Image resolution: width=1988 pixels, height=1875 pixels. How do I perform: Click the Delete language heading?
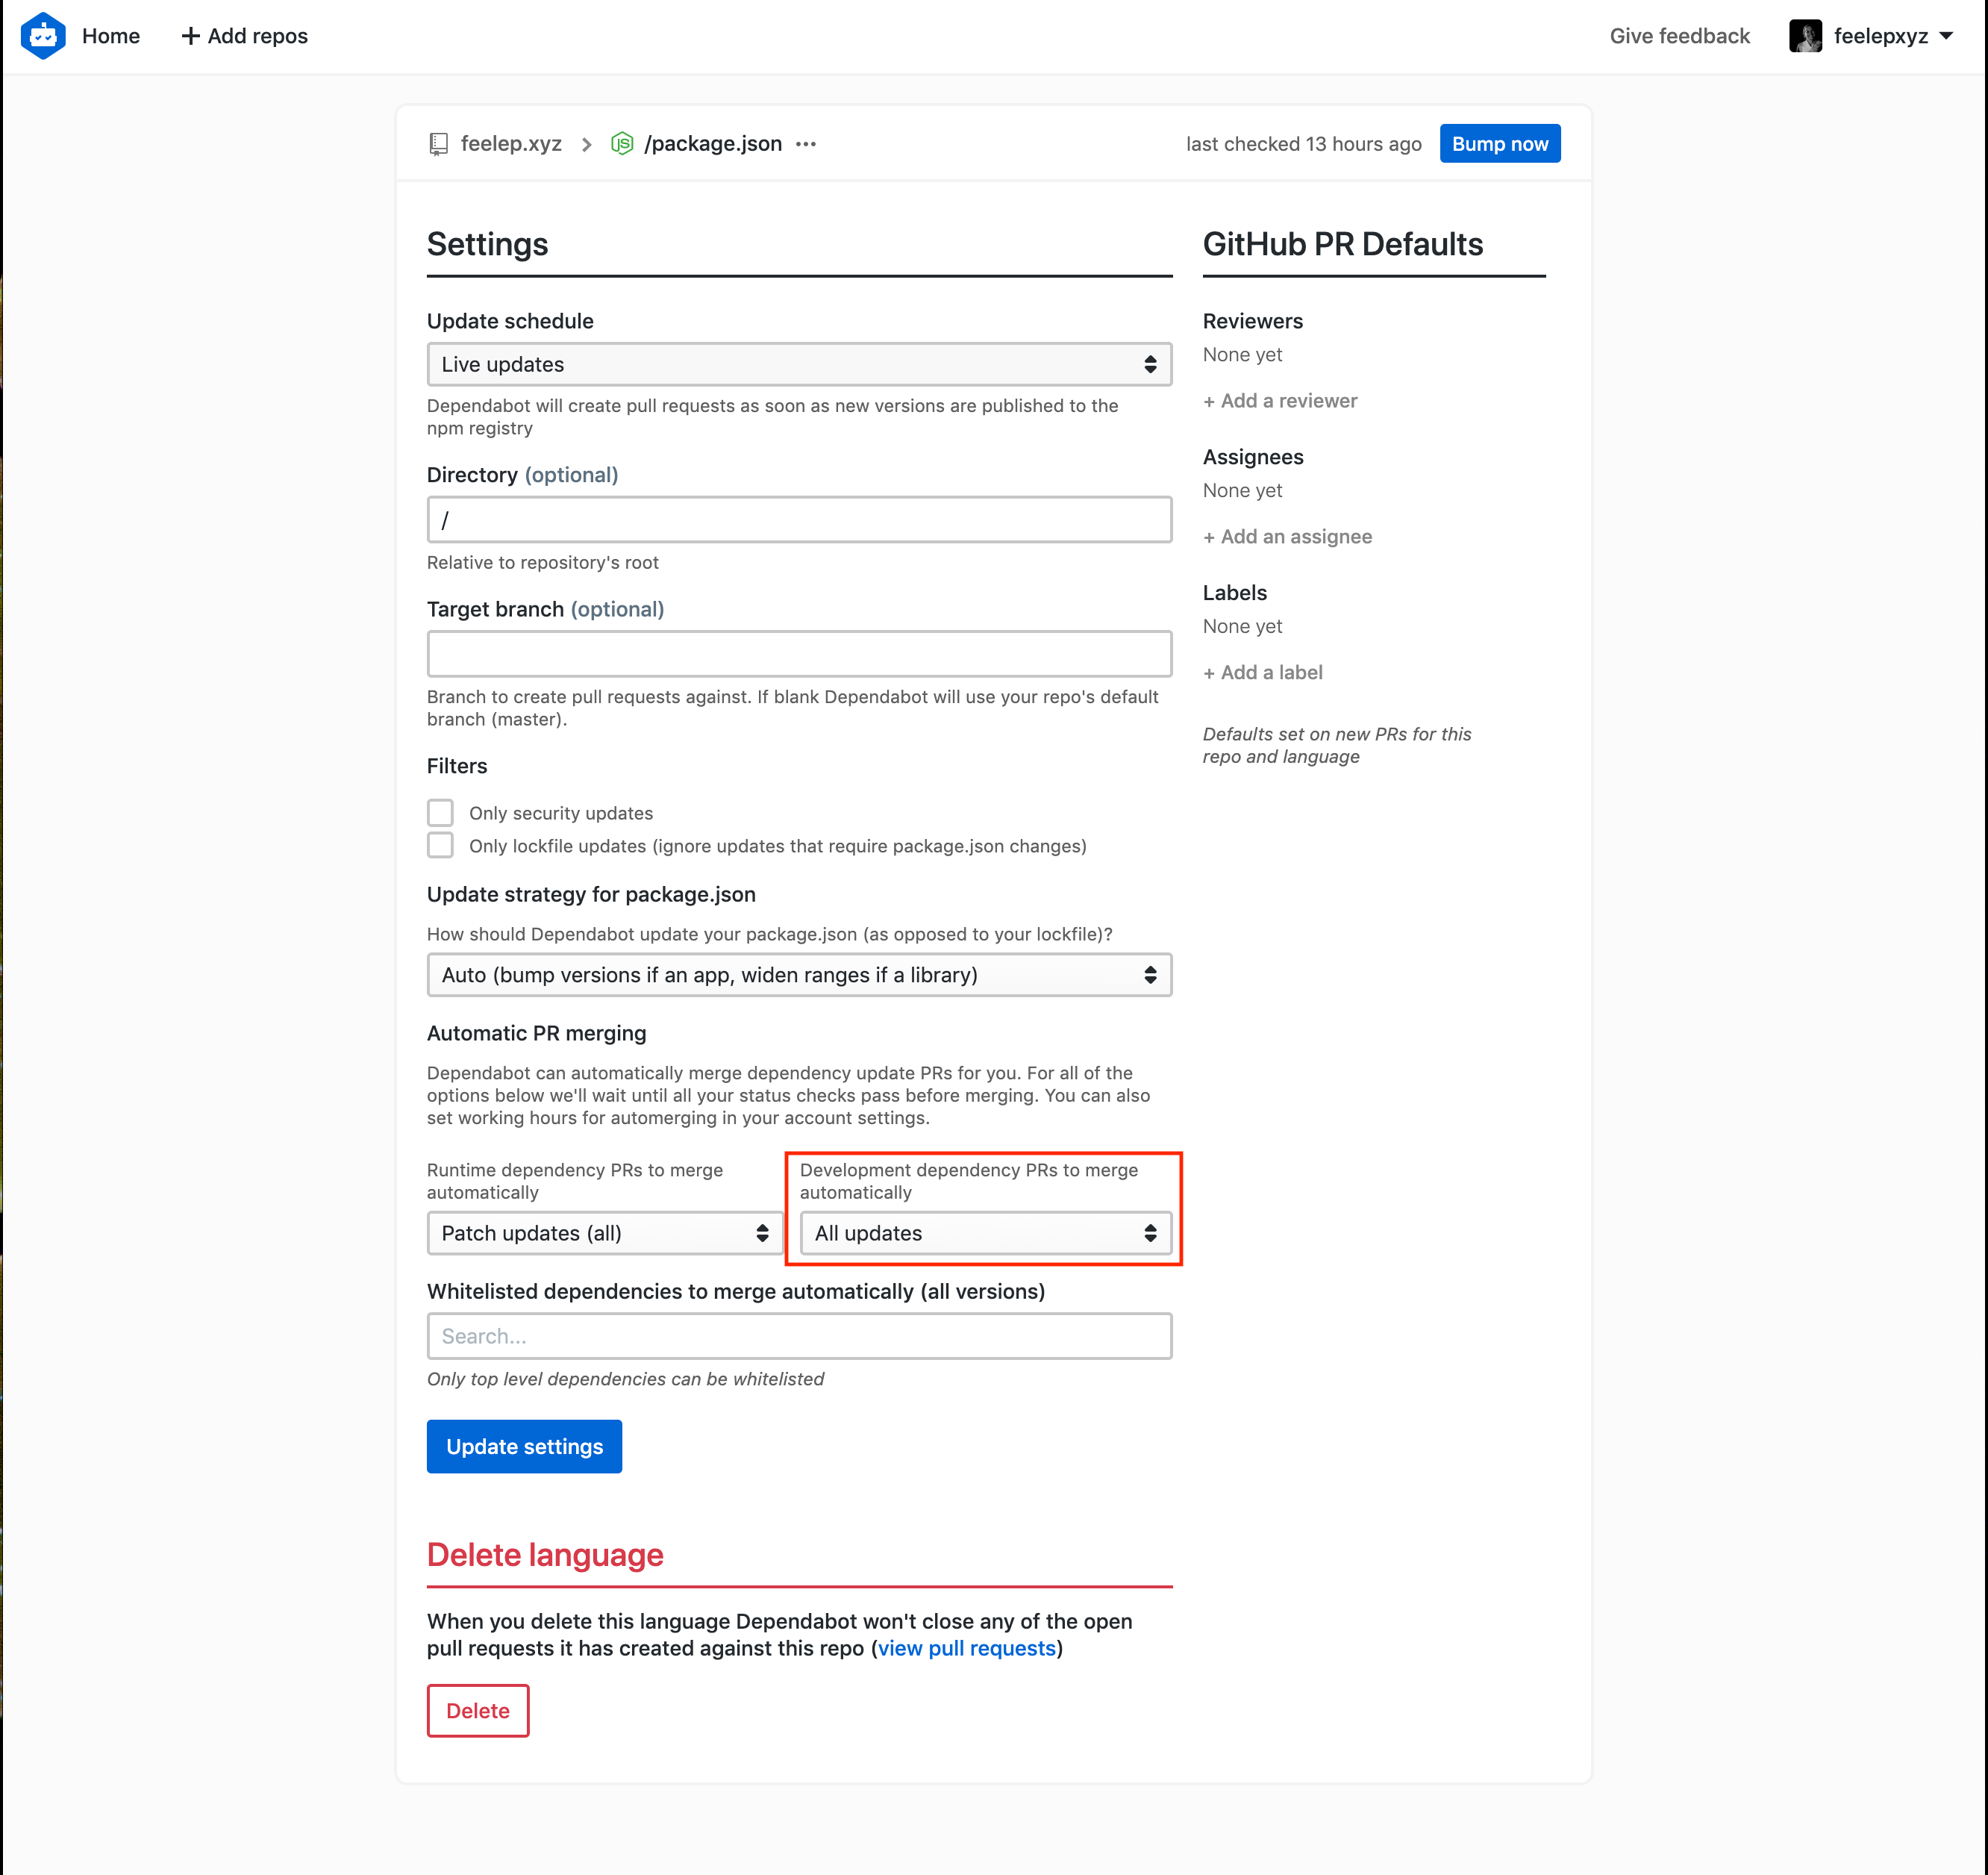pyautogui.click(x=545, y=1555)
